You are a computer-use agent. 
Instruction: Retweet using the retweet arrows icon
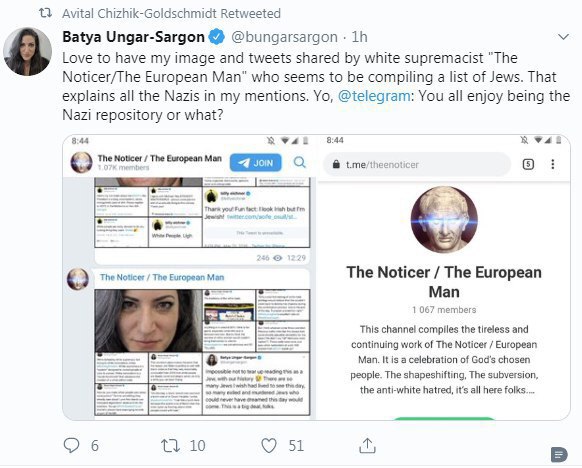coord(170,445)
